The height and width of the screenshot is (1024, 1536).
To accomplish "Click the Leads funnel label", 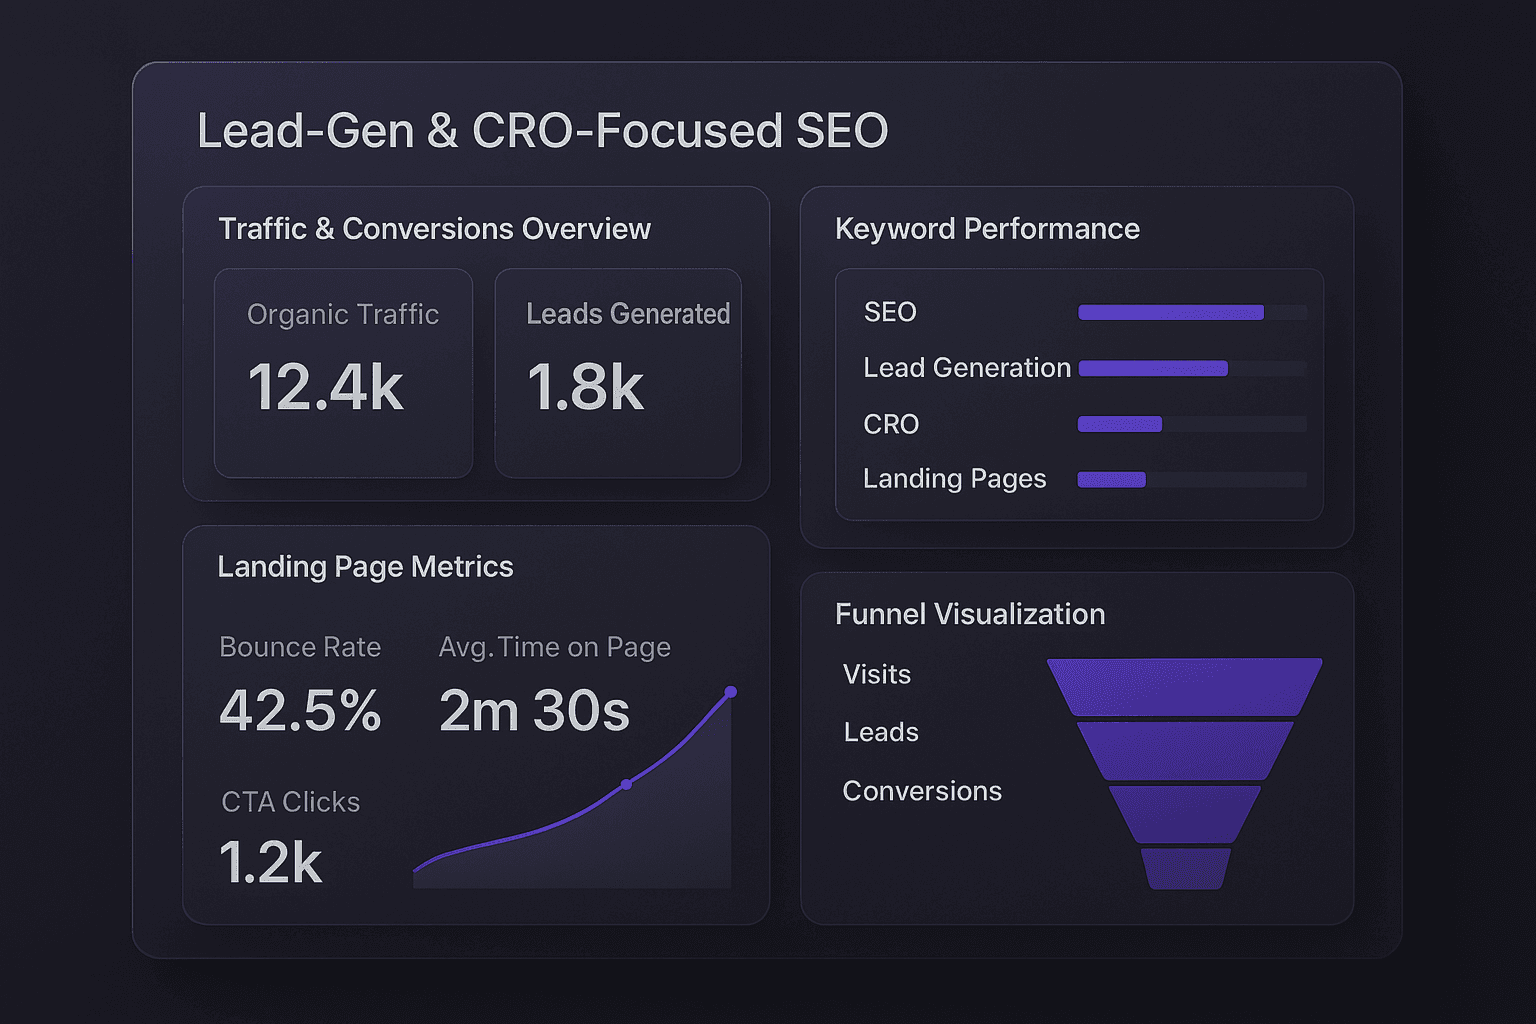I will tap(881, 732).
